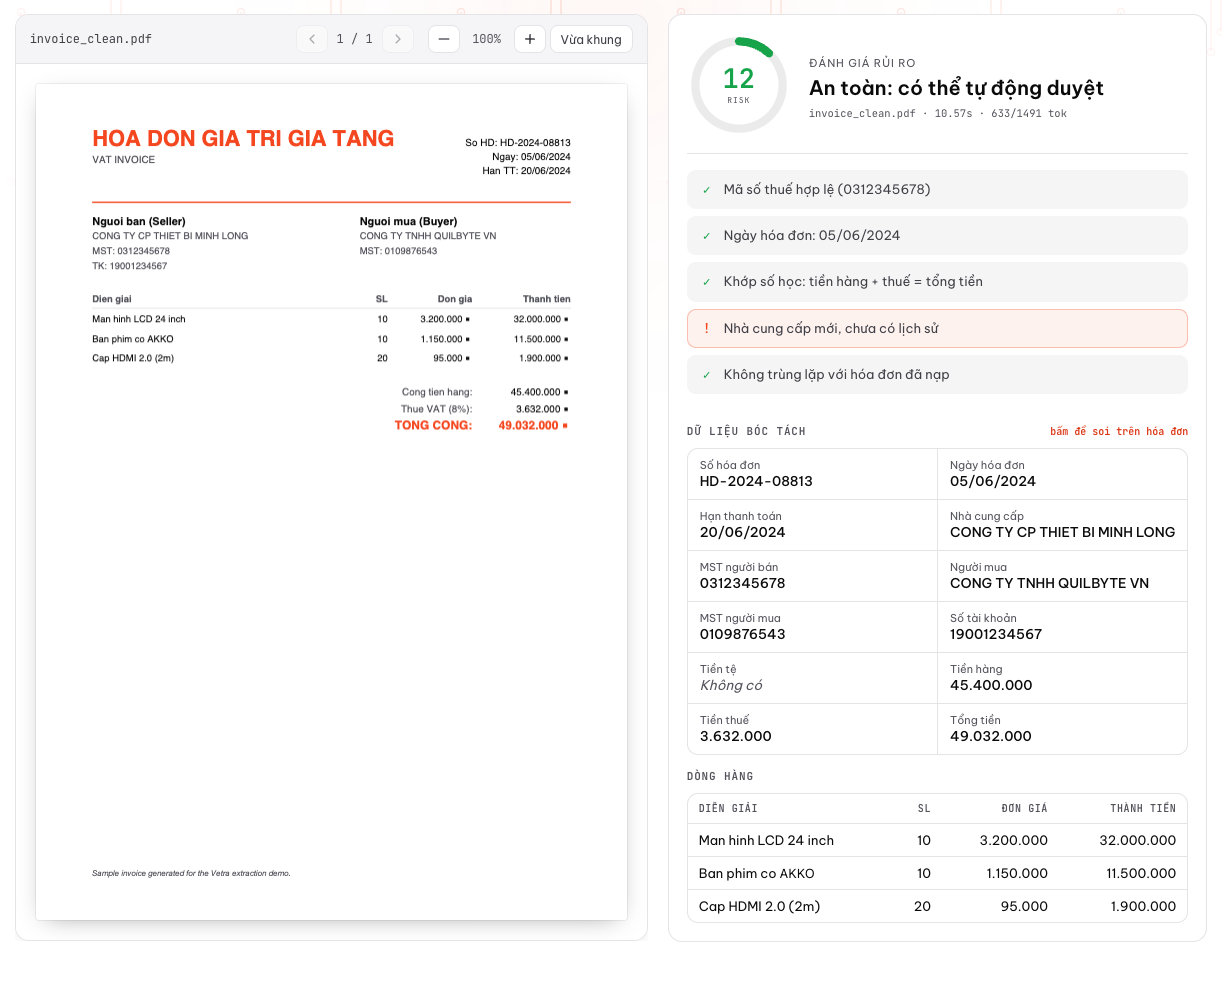This screenshot has width=1222, height=992.
Task: Click the 'Ban phim co AKKO' line row
Action: 937,873
